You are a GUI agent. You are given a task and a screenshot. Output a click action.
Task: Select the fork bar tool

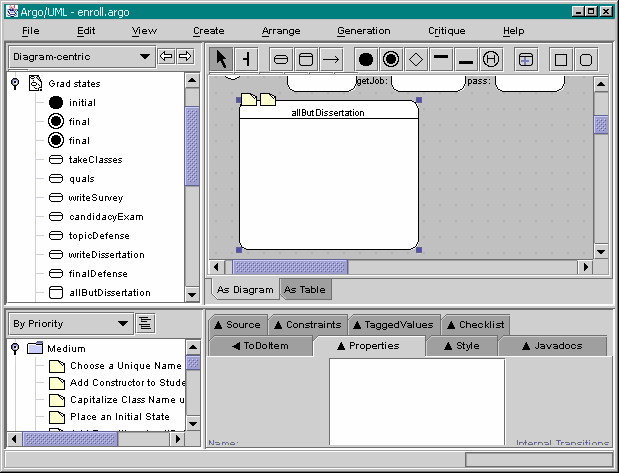tap(441, 60)
